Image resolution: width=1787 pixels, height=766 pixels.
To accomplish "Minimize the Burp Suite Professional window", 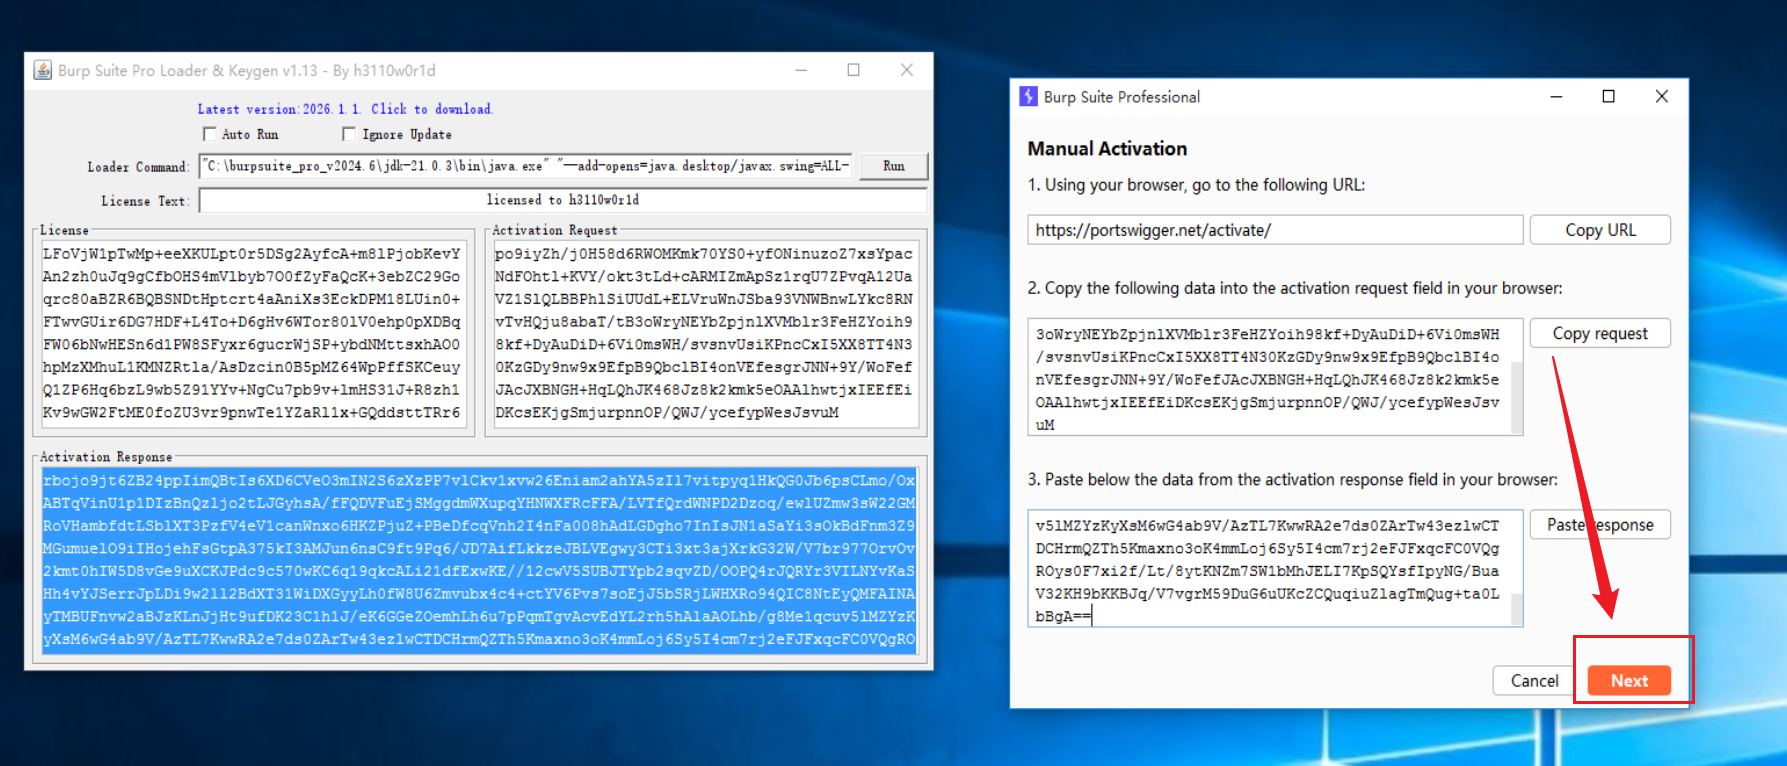I will [x=1556, y=97].
